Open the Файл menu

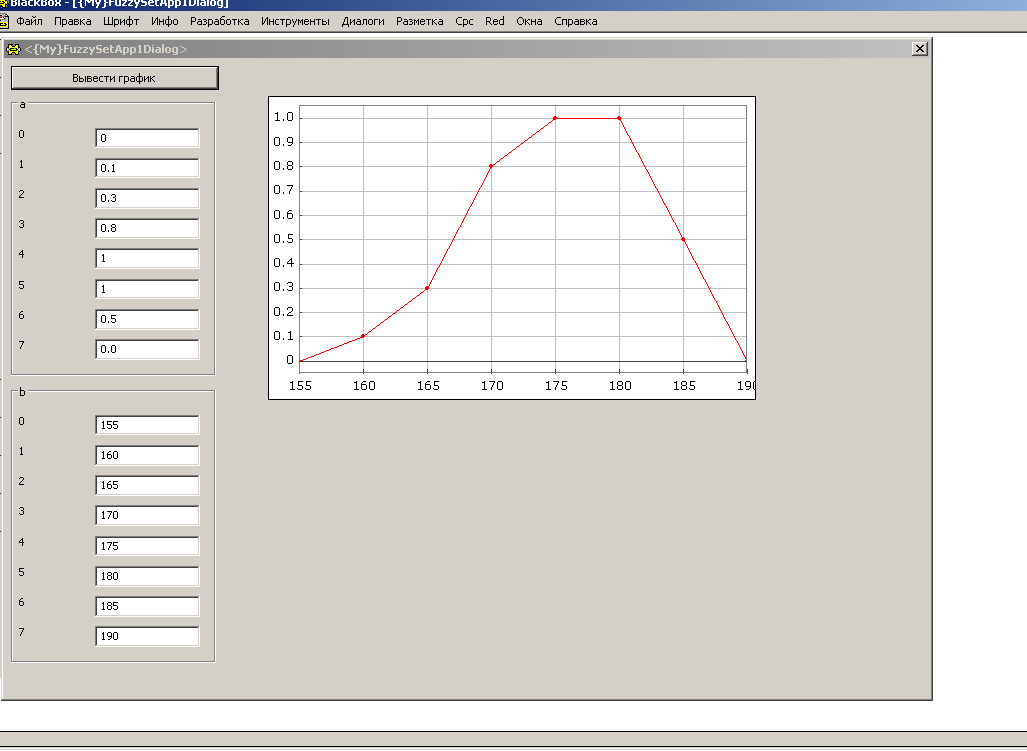(x=29, y=21)
